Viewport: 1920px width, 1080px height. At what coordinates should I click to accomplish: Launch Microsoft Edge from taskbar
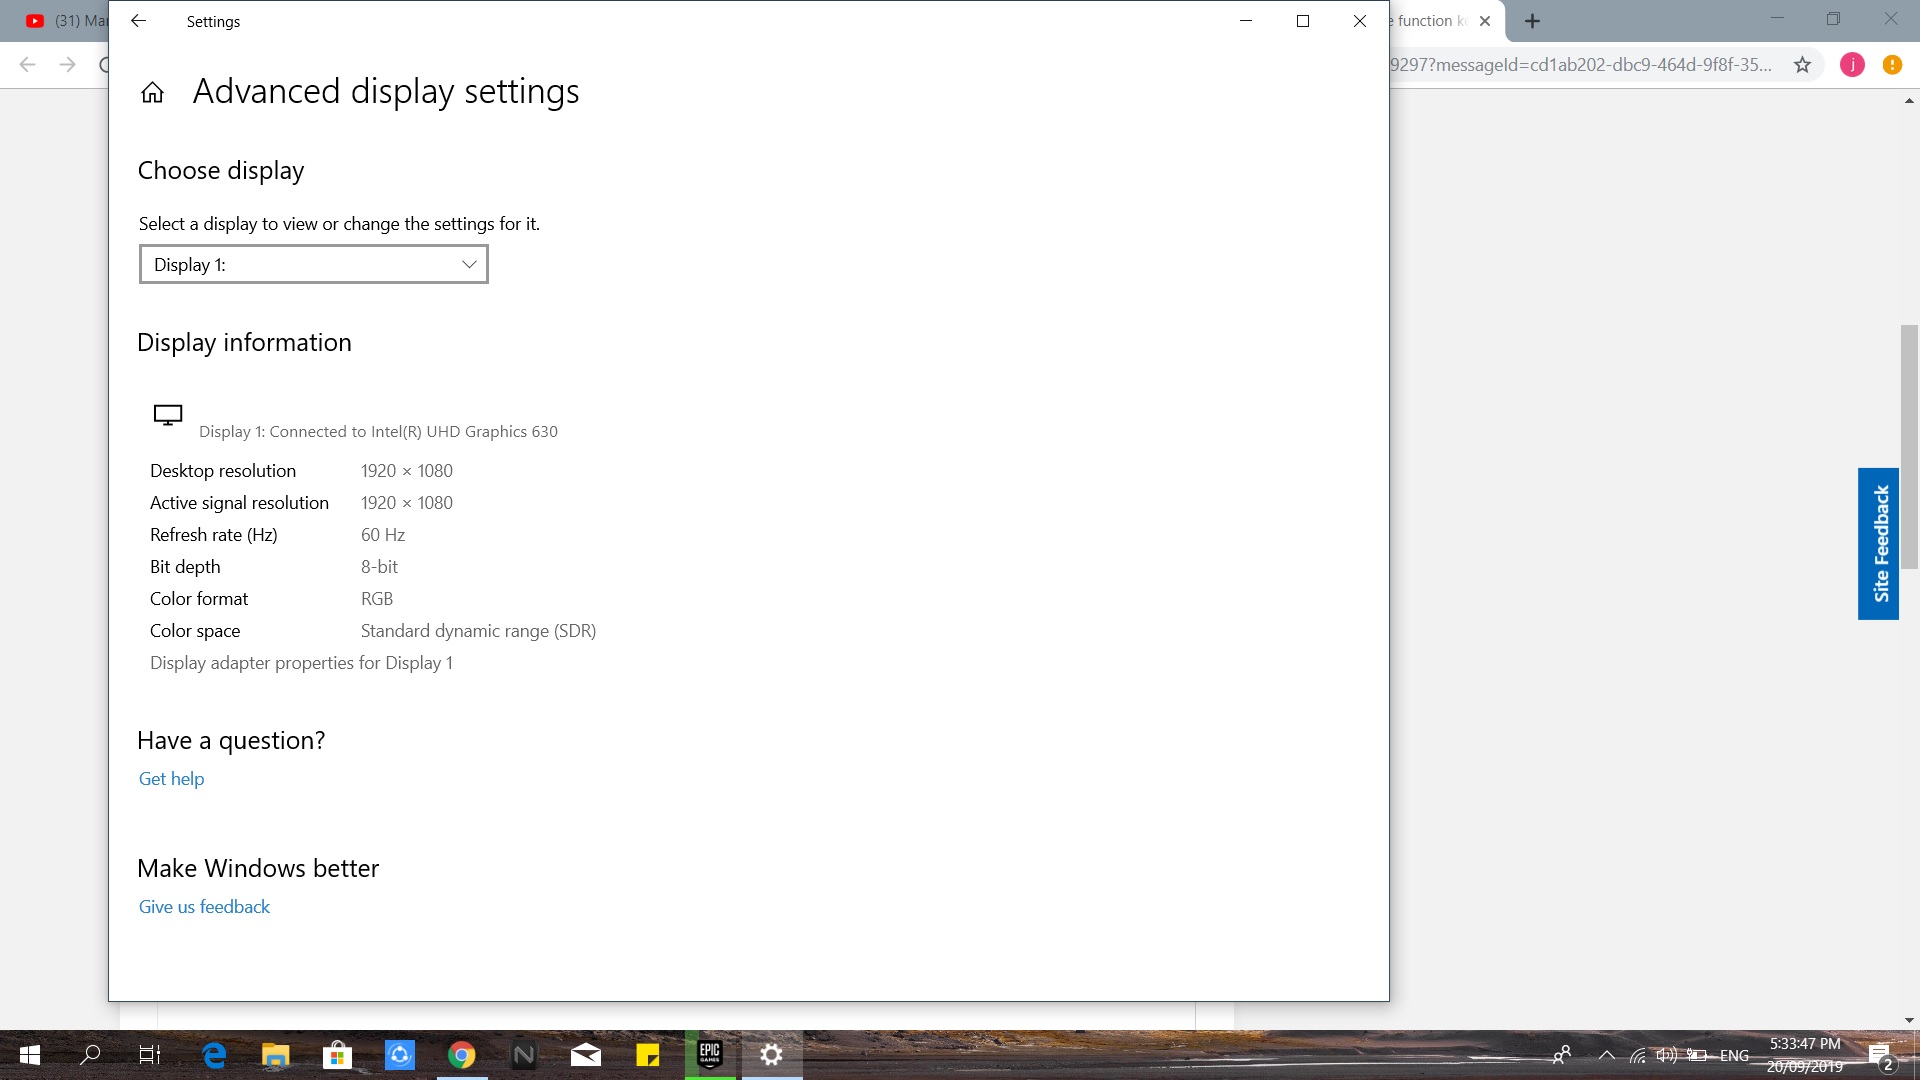tap(214, 1055)
